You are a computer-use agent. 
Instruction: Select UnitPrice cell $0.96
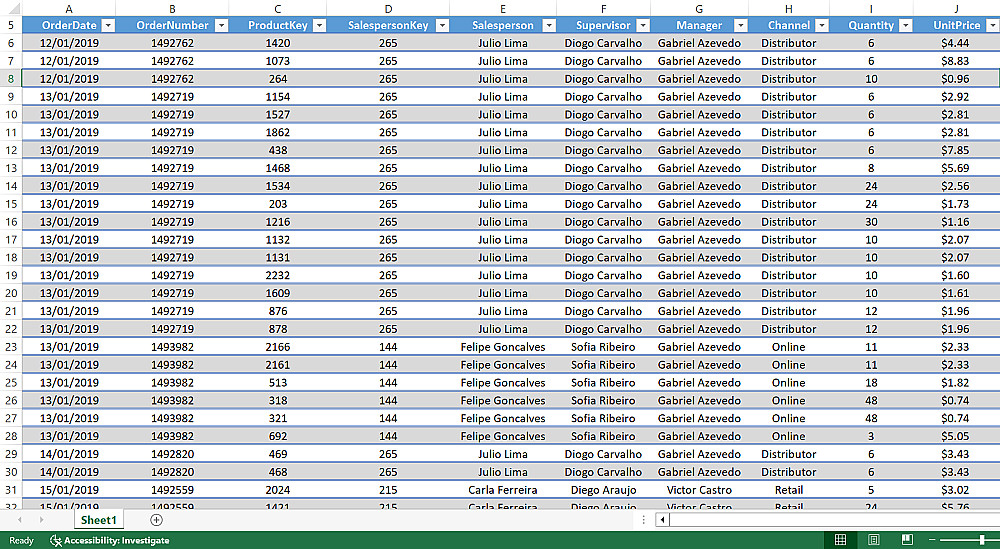[956, 79]
